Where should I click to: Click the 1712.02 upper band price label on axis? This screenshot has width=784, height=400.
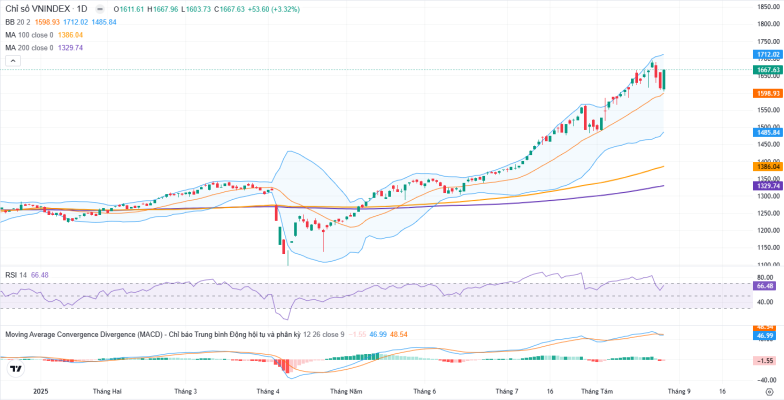[x=768, y=54]
